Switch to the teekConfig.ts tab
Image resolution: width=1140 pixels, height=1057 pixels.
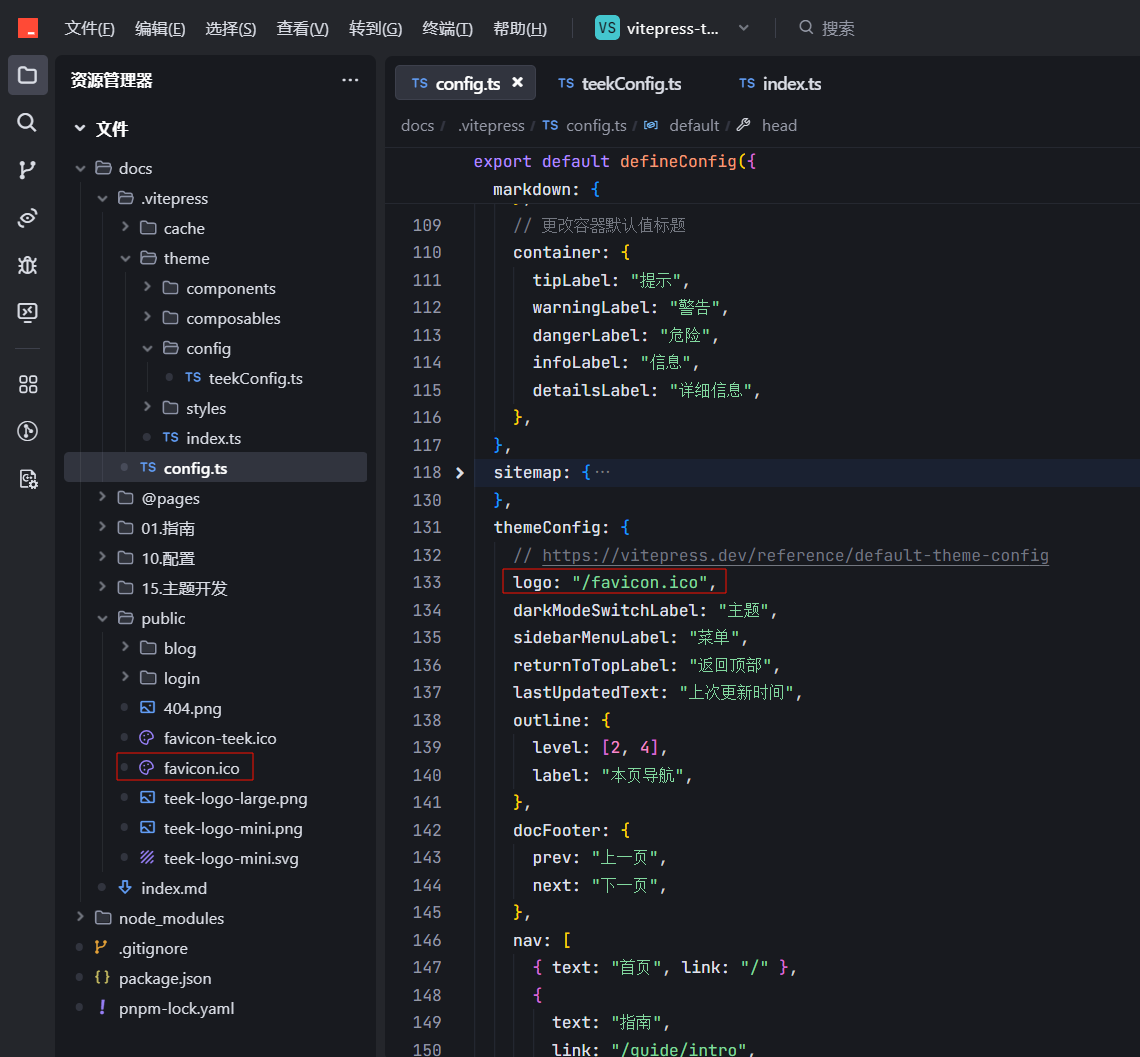[619, 83]
